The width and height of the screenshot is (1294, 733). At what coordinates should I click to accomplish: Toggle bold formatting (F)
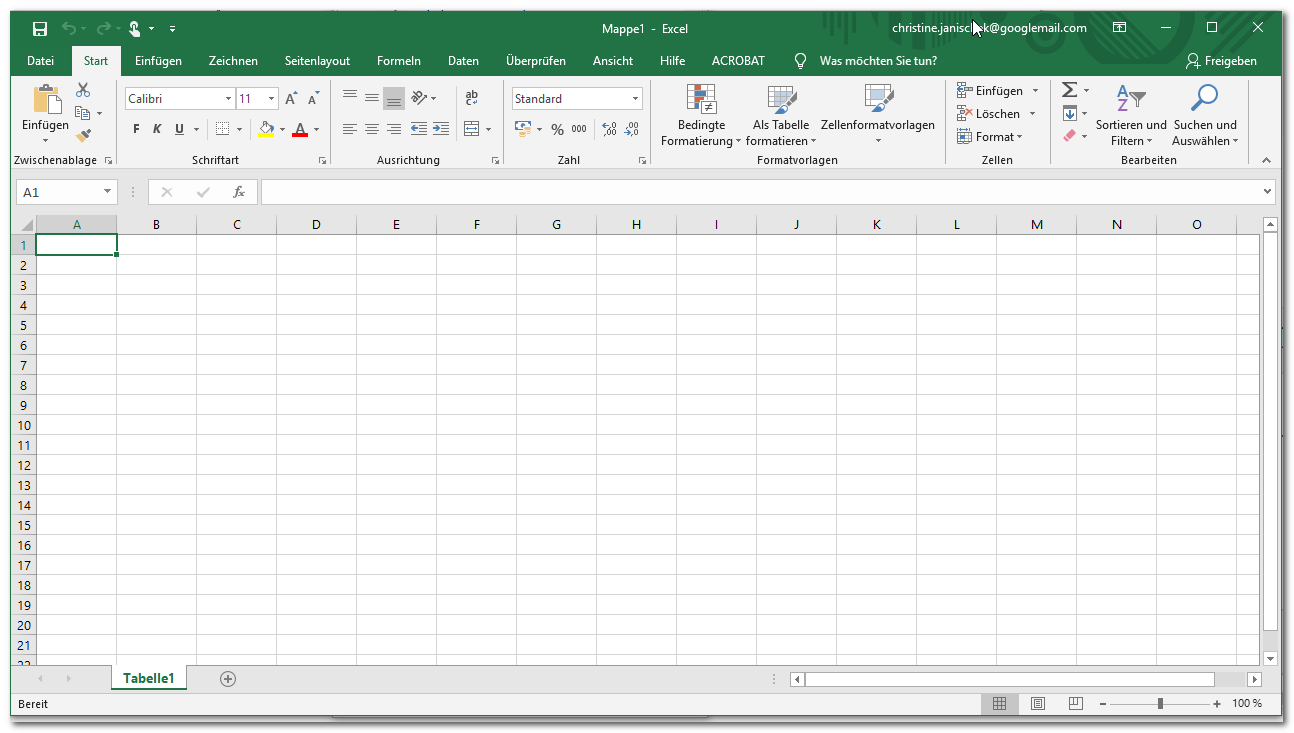point(137,129)
